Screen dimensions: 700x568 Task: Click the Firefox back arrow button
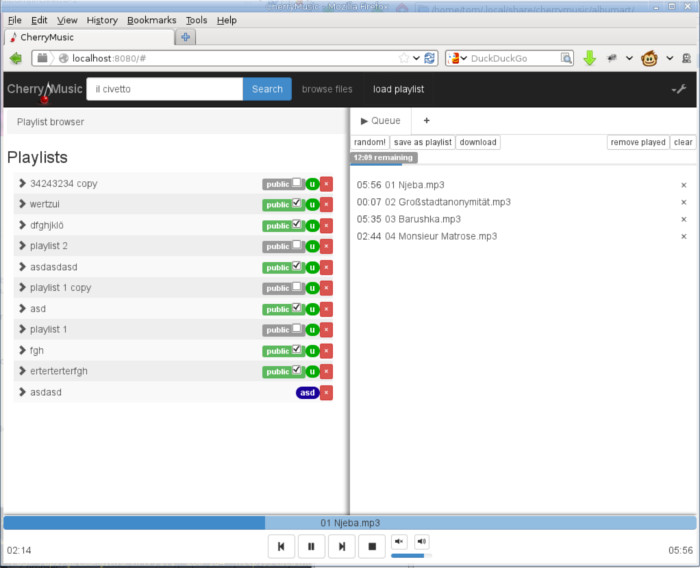[x=16, y=58]
